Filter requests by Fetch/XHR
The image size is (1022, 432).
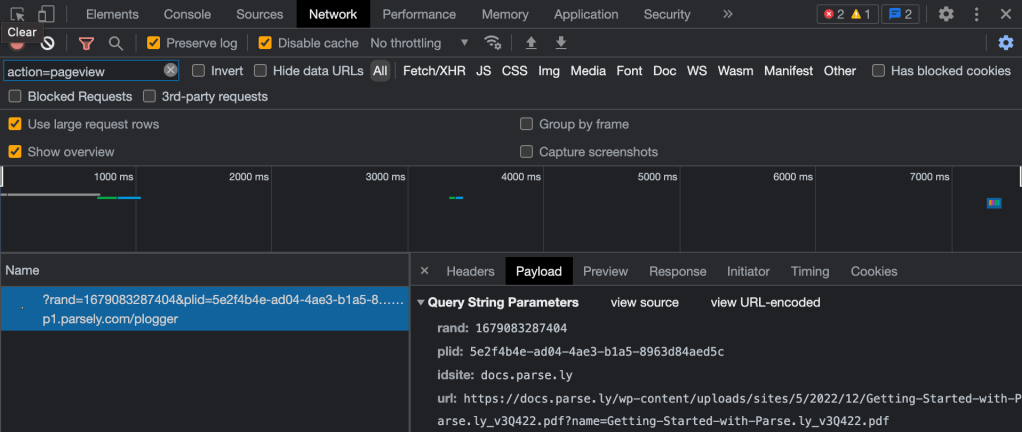434,70
